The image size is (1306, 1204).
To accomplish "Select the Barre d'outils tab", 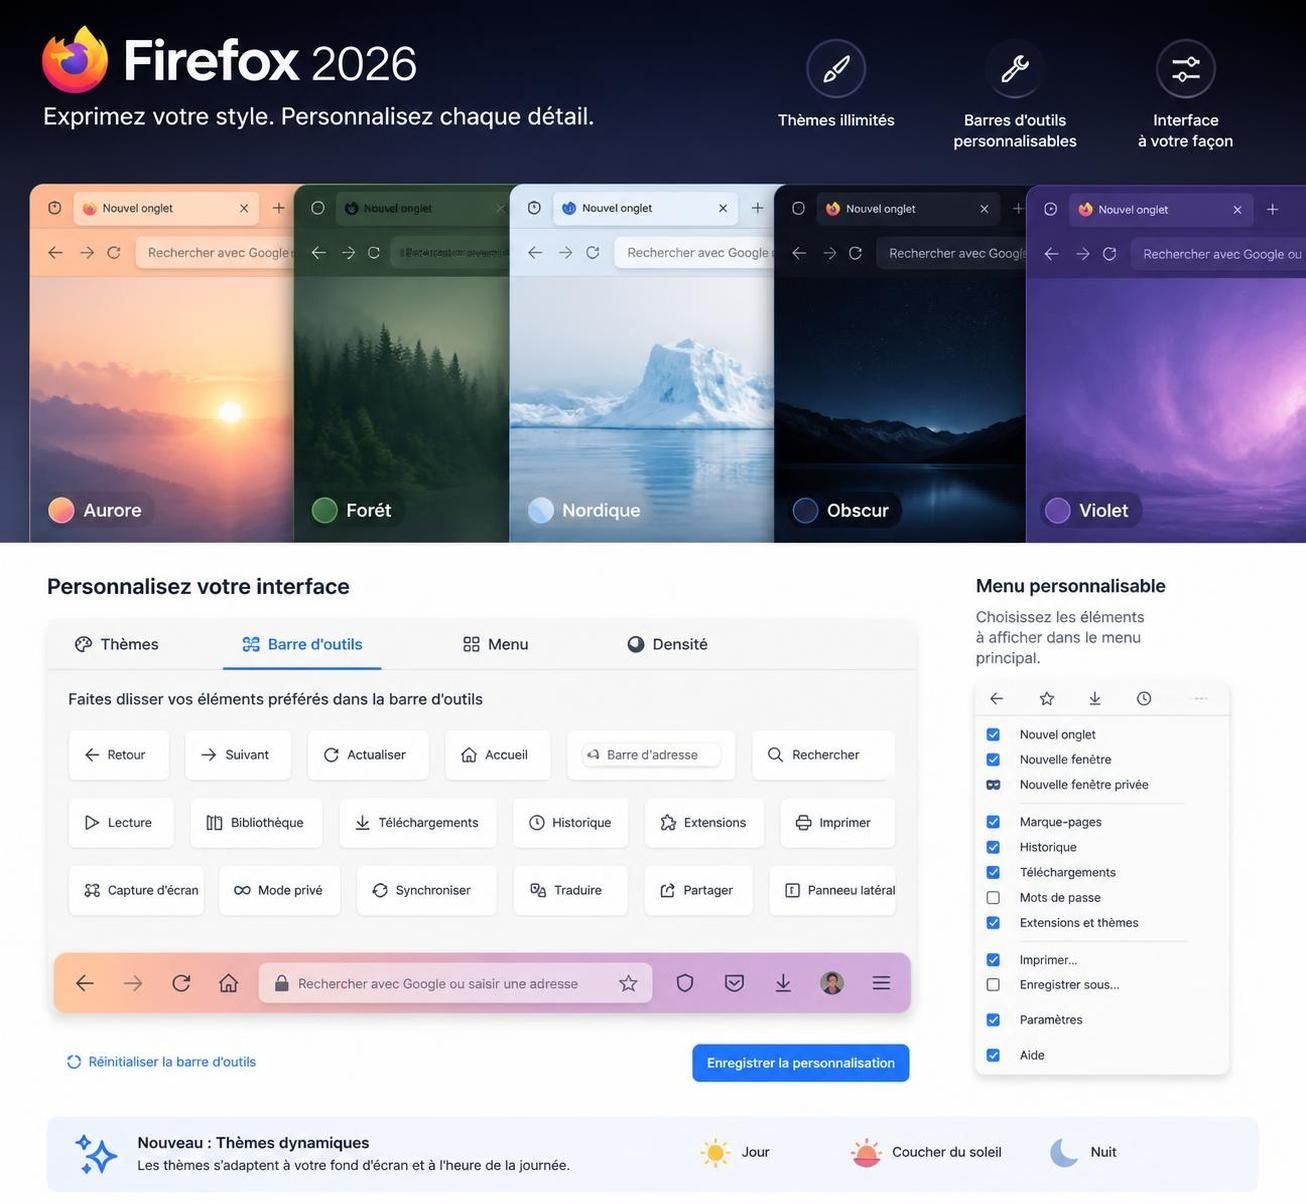I will pyautogui.click(x=302, y=644).
